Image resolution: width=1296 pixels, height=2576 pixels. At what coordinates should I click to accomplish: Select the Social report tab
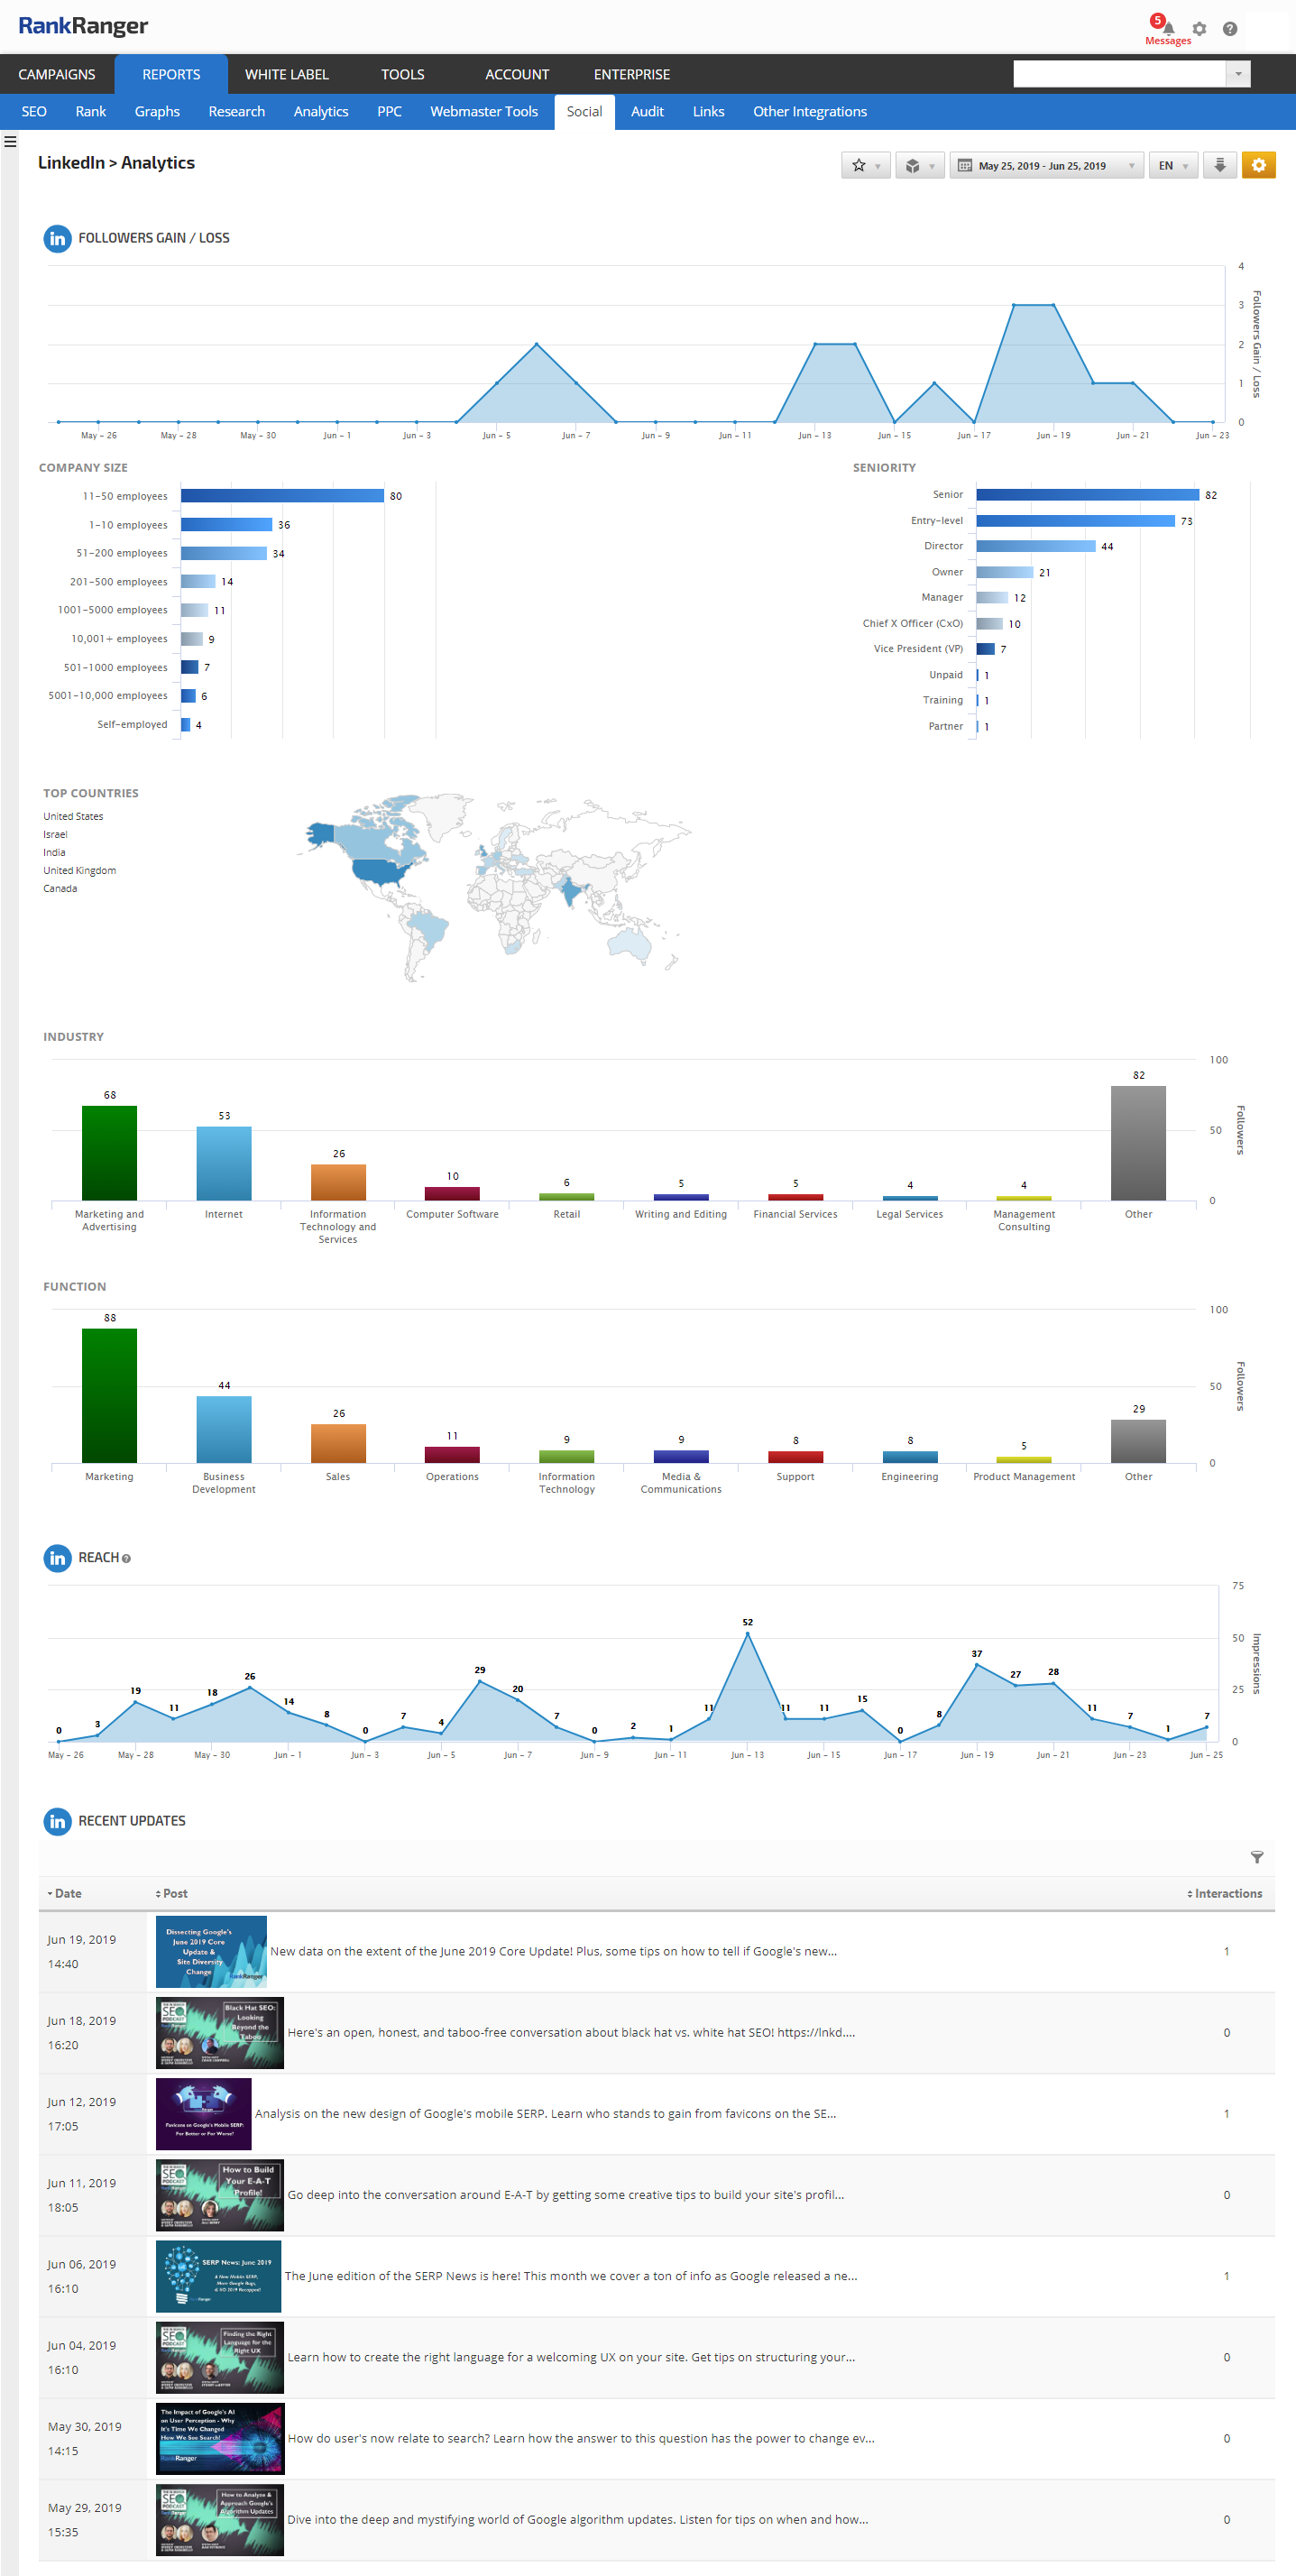tap(584, 111)
